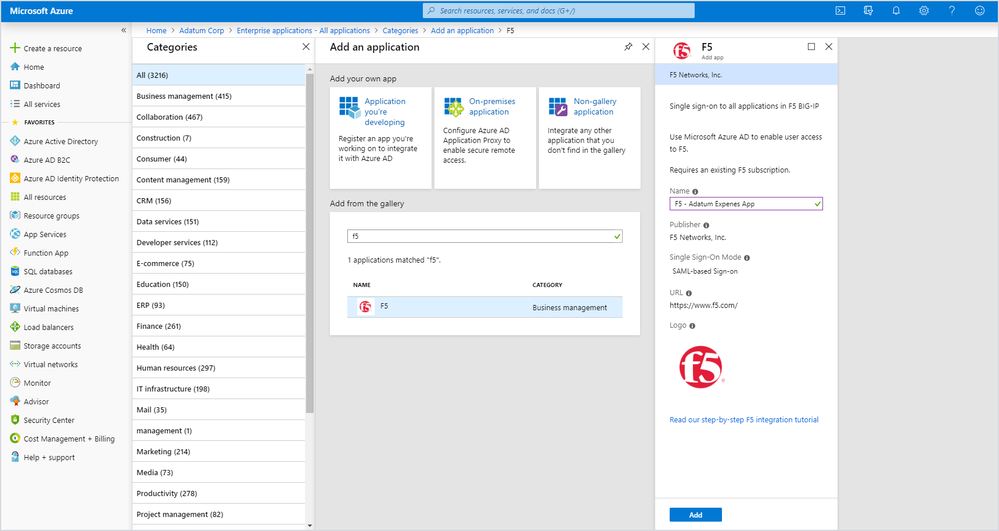
Task: Click Create a resource plus icon
Action: point(15,48)
